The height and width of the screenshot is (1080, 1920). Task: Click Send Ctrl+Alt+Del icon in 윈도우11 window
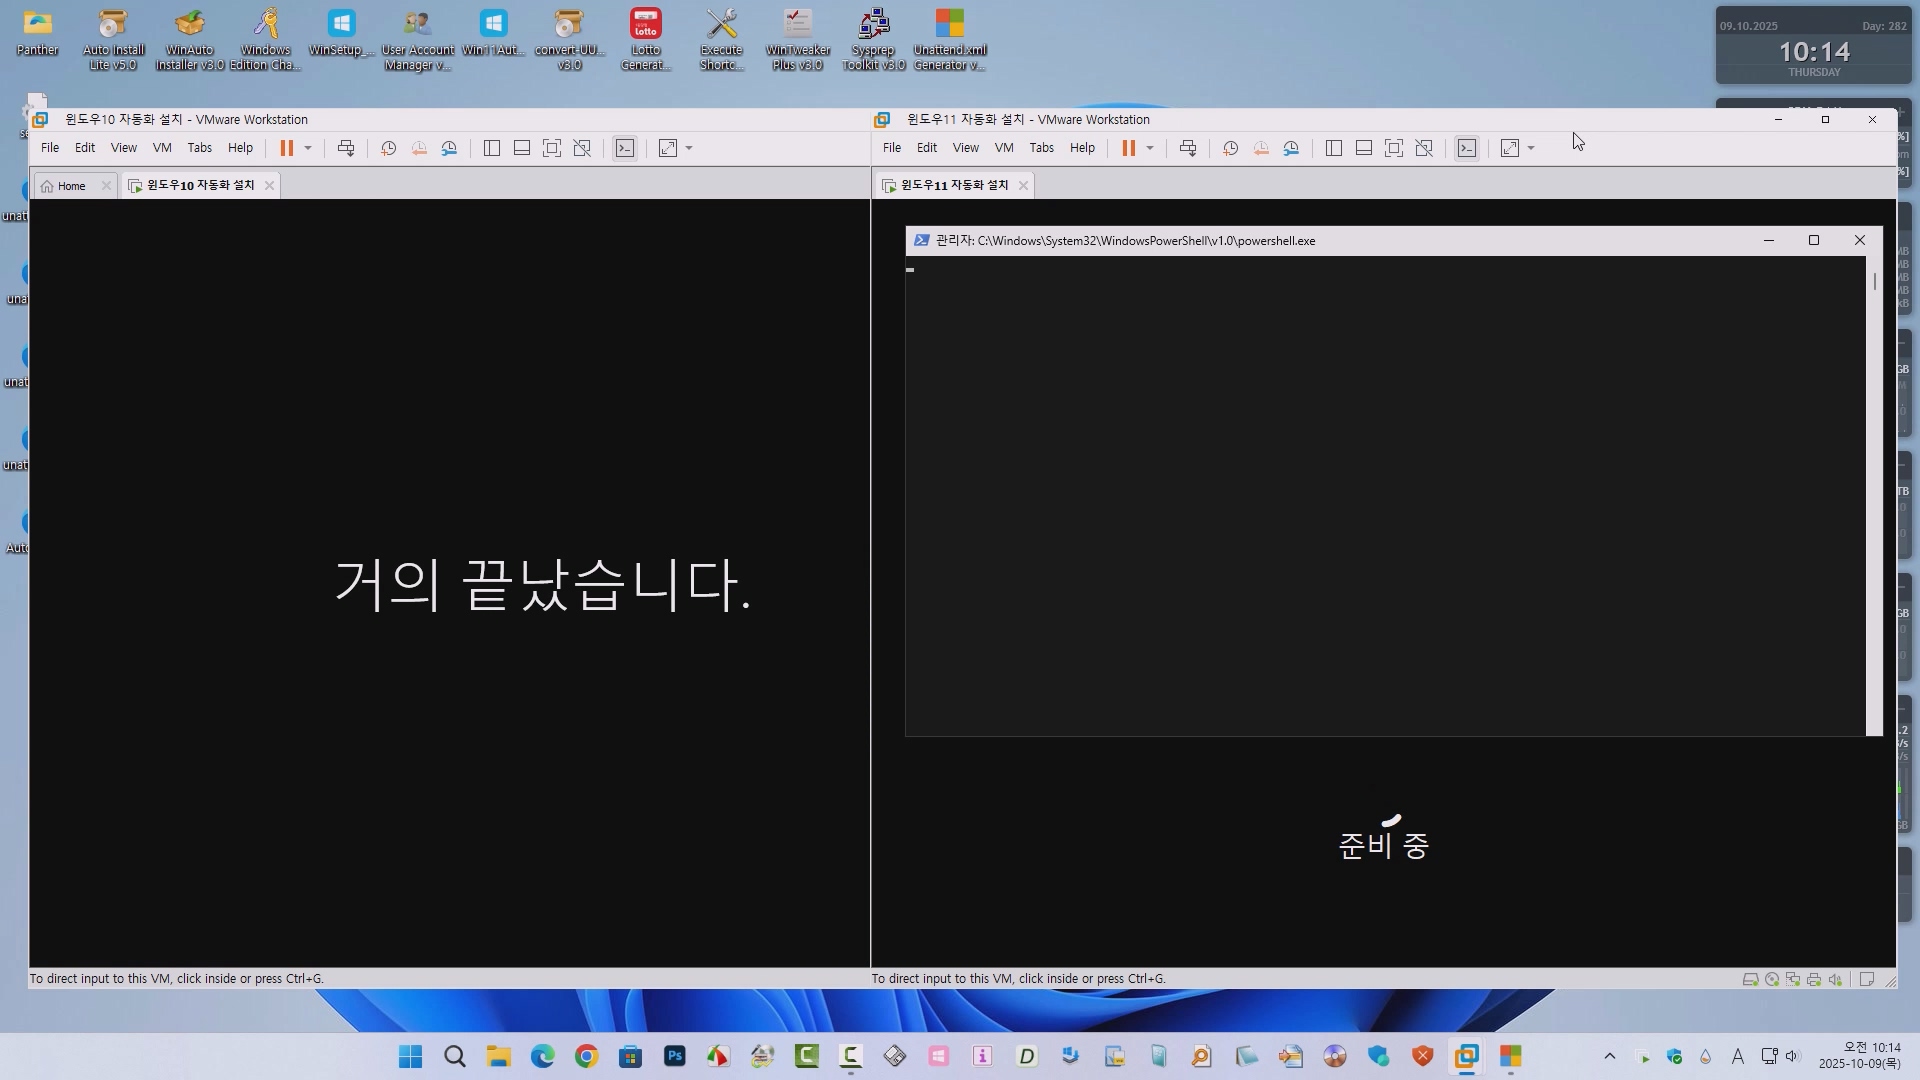tap(1188, 148)
